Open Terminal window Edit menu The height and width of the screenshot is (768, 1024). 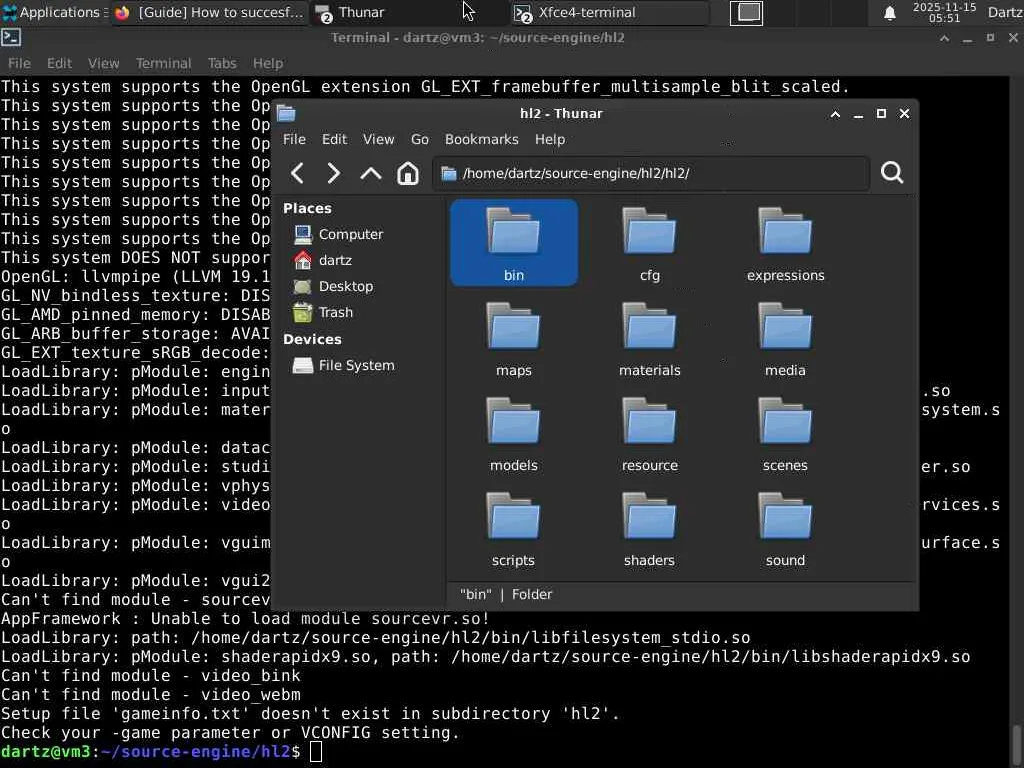[59, 63]
